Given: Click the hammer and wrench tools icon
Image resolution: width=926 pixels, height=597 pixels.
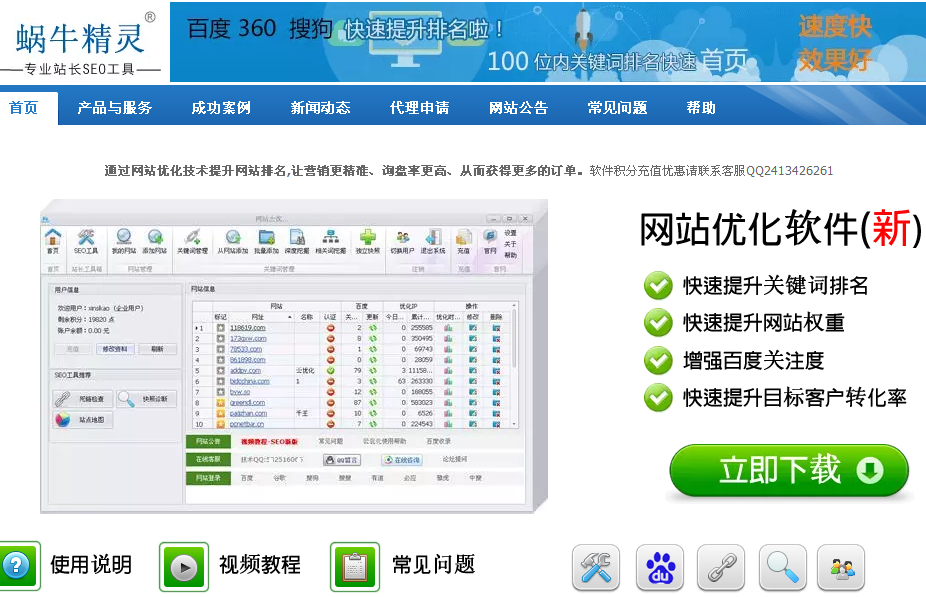Looking at the screenshot, I should pyautogui.click(x=596, y=567).
